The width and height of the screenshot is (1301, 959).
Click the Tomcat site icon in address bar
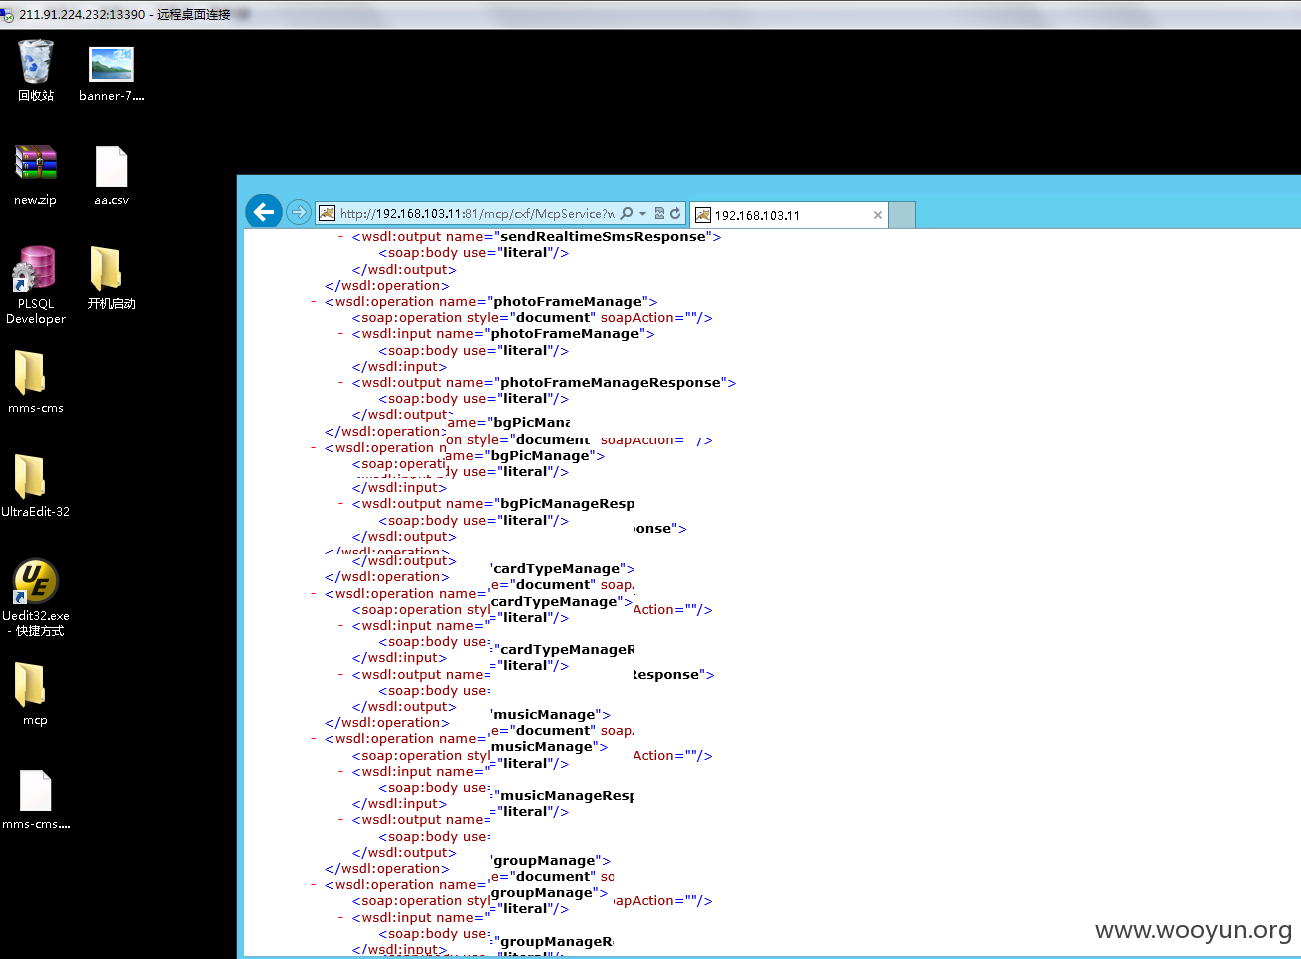(x=327, y=213)
